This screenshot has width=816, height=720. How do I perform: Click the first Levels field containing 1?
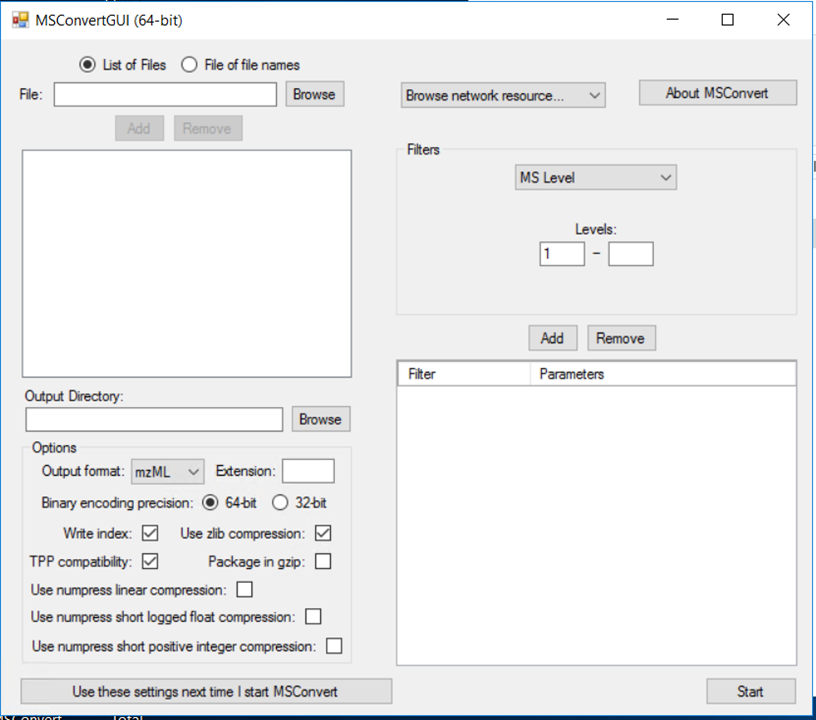[562, 254]
